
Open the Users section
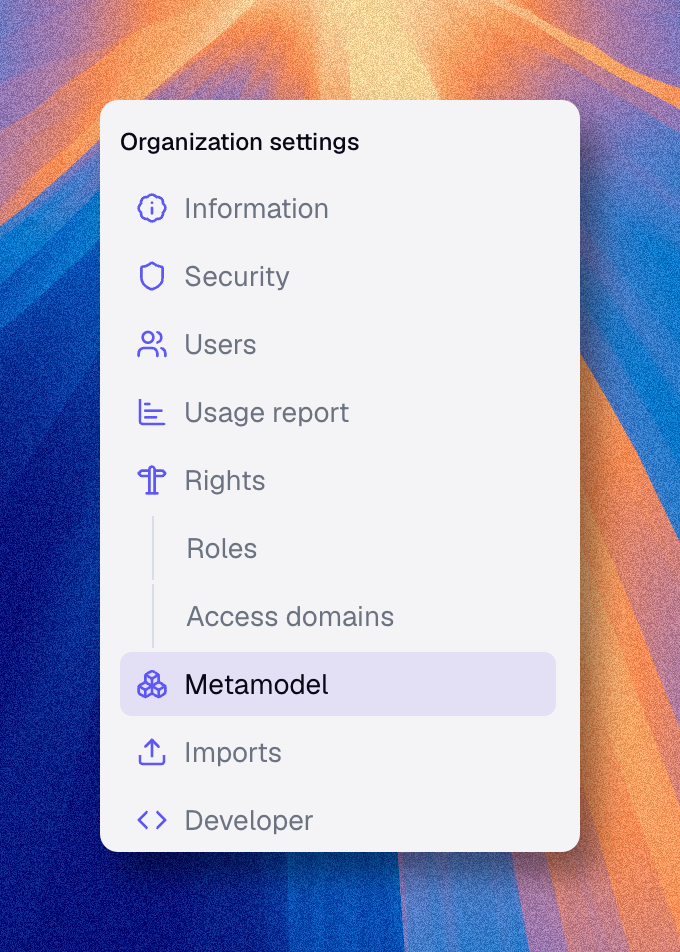click(x=220, y=344)
